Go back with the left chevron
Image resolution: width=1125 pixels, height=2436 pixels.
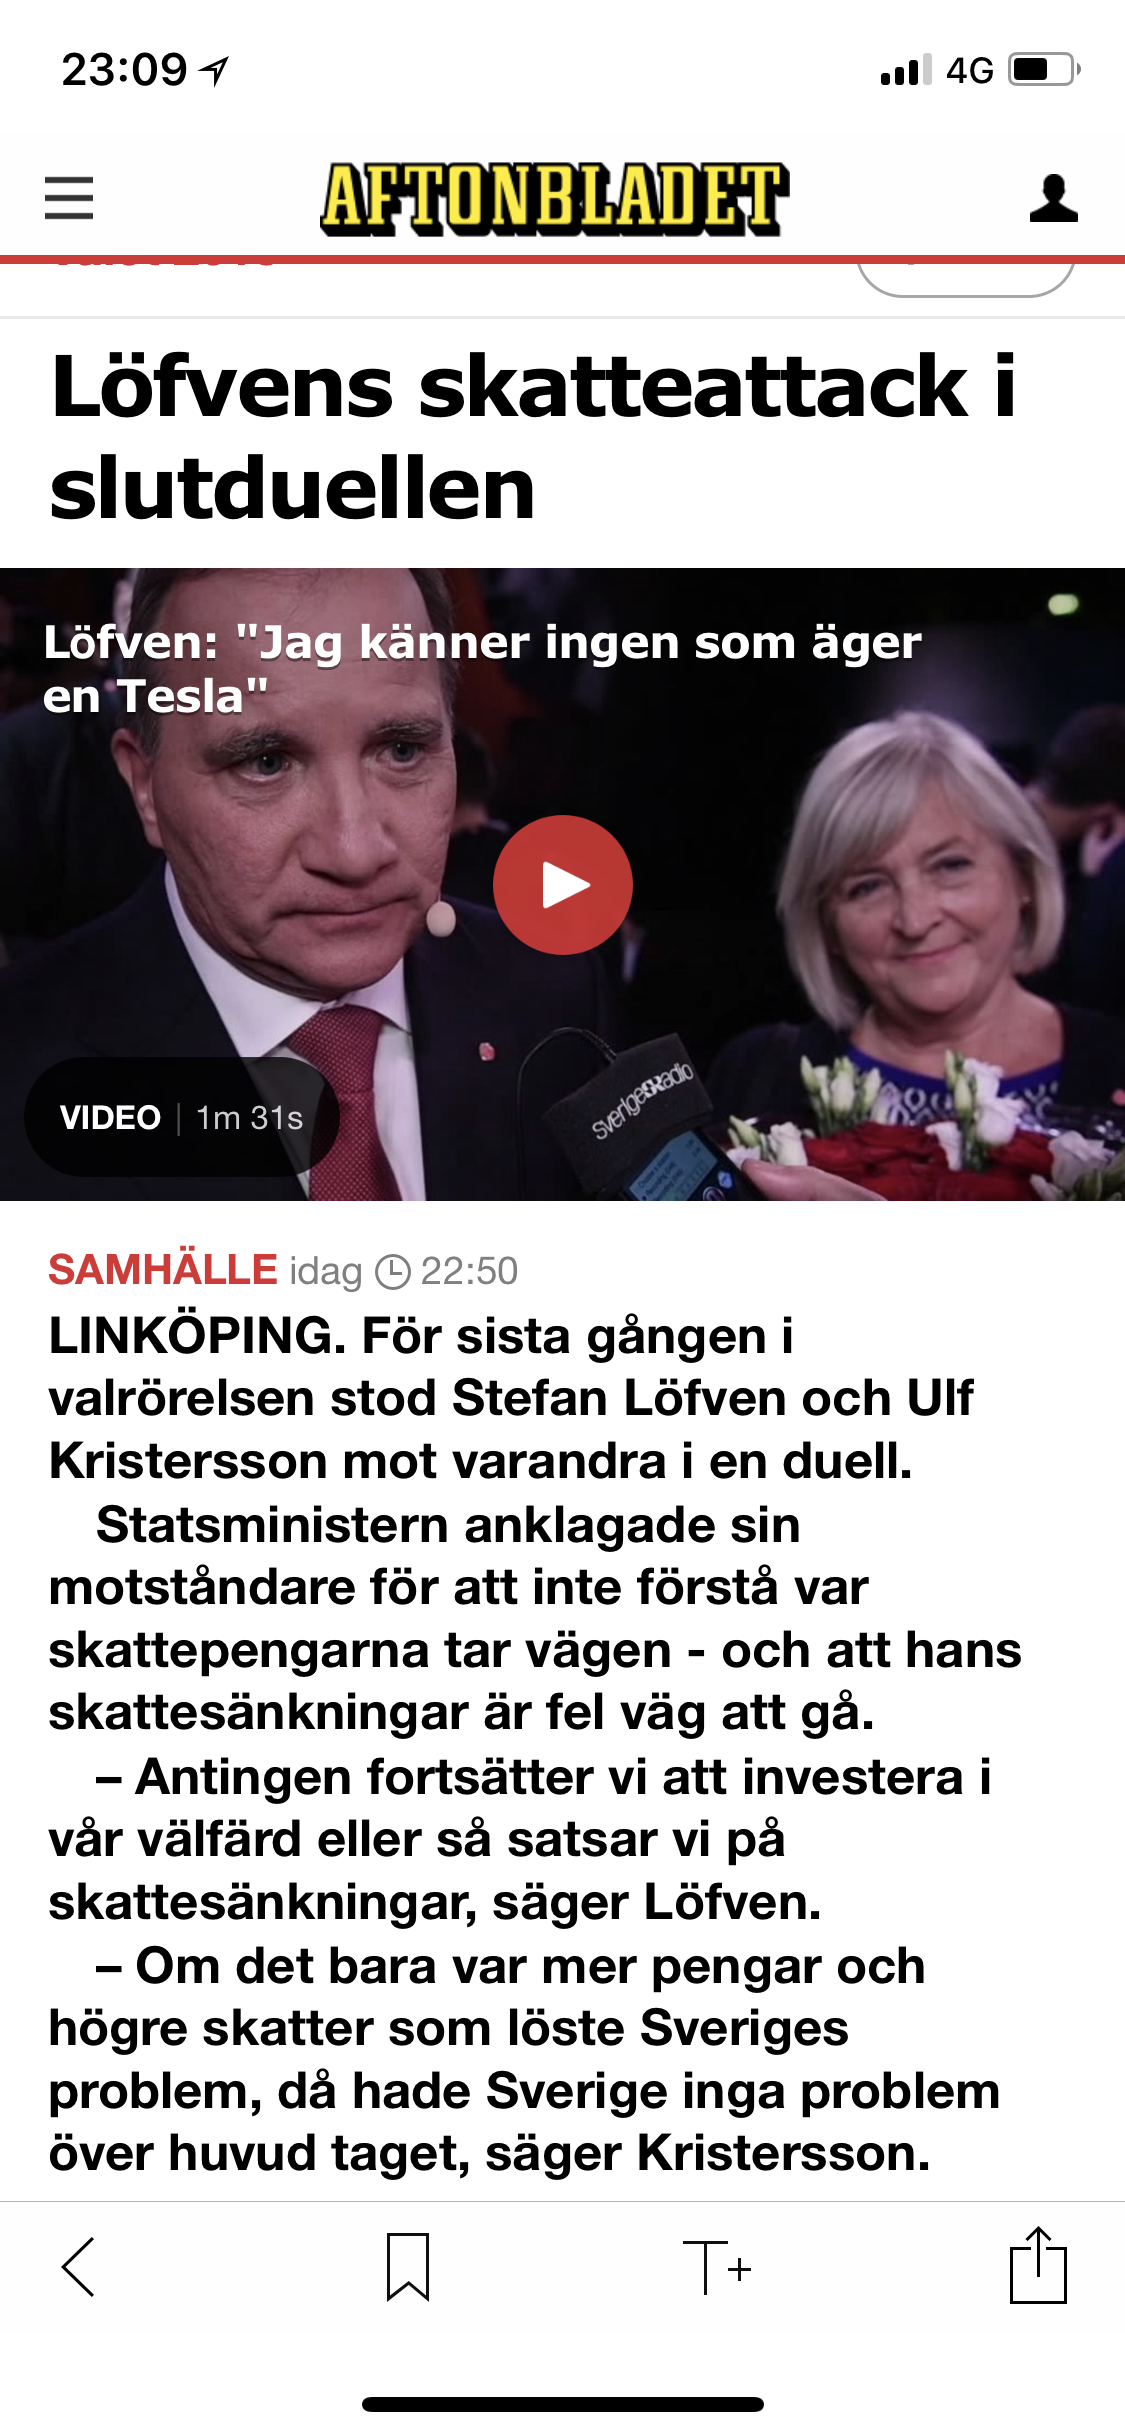tap(78, 2267)
